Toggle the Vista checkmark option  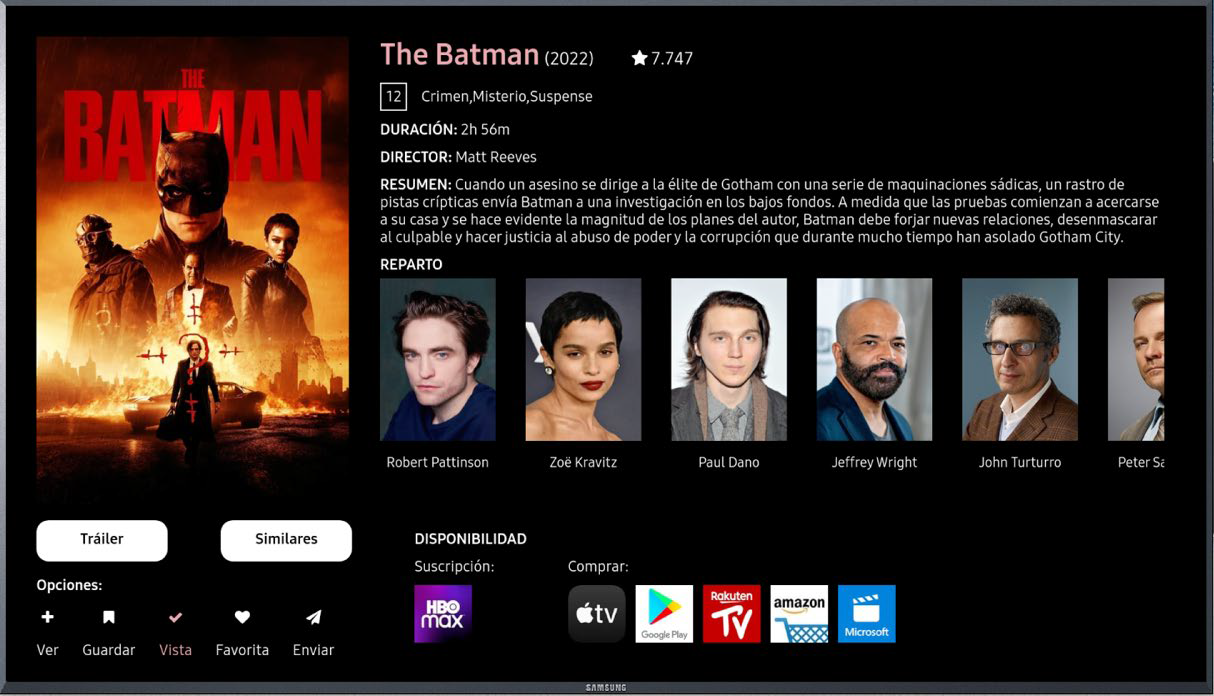[175, 617]
